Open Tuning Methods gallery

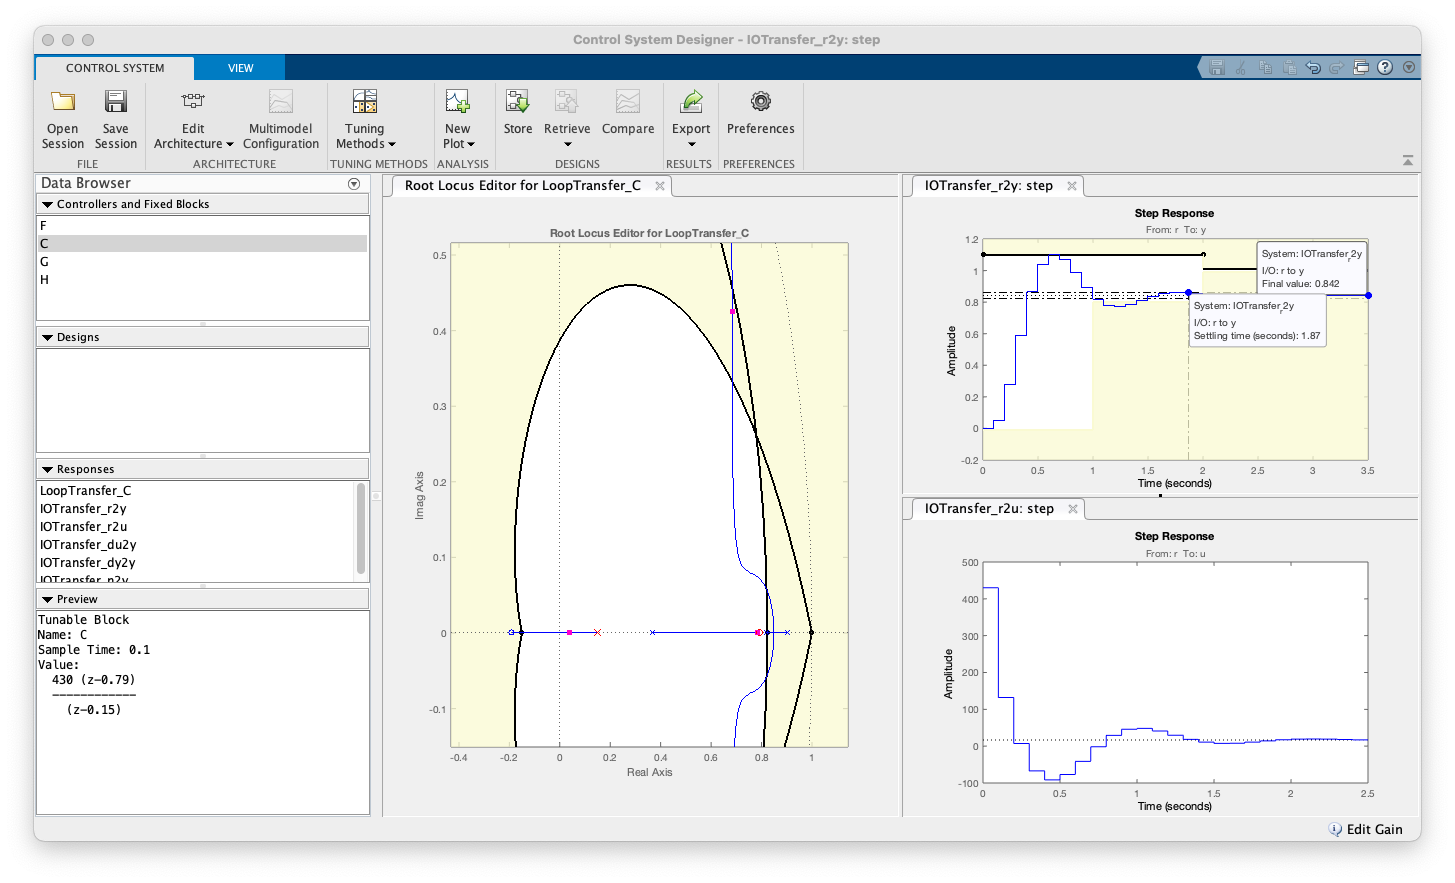[365, 119]
